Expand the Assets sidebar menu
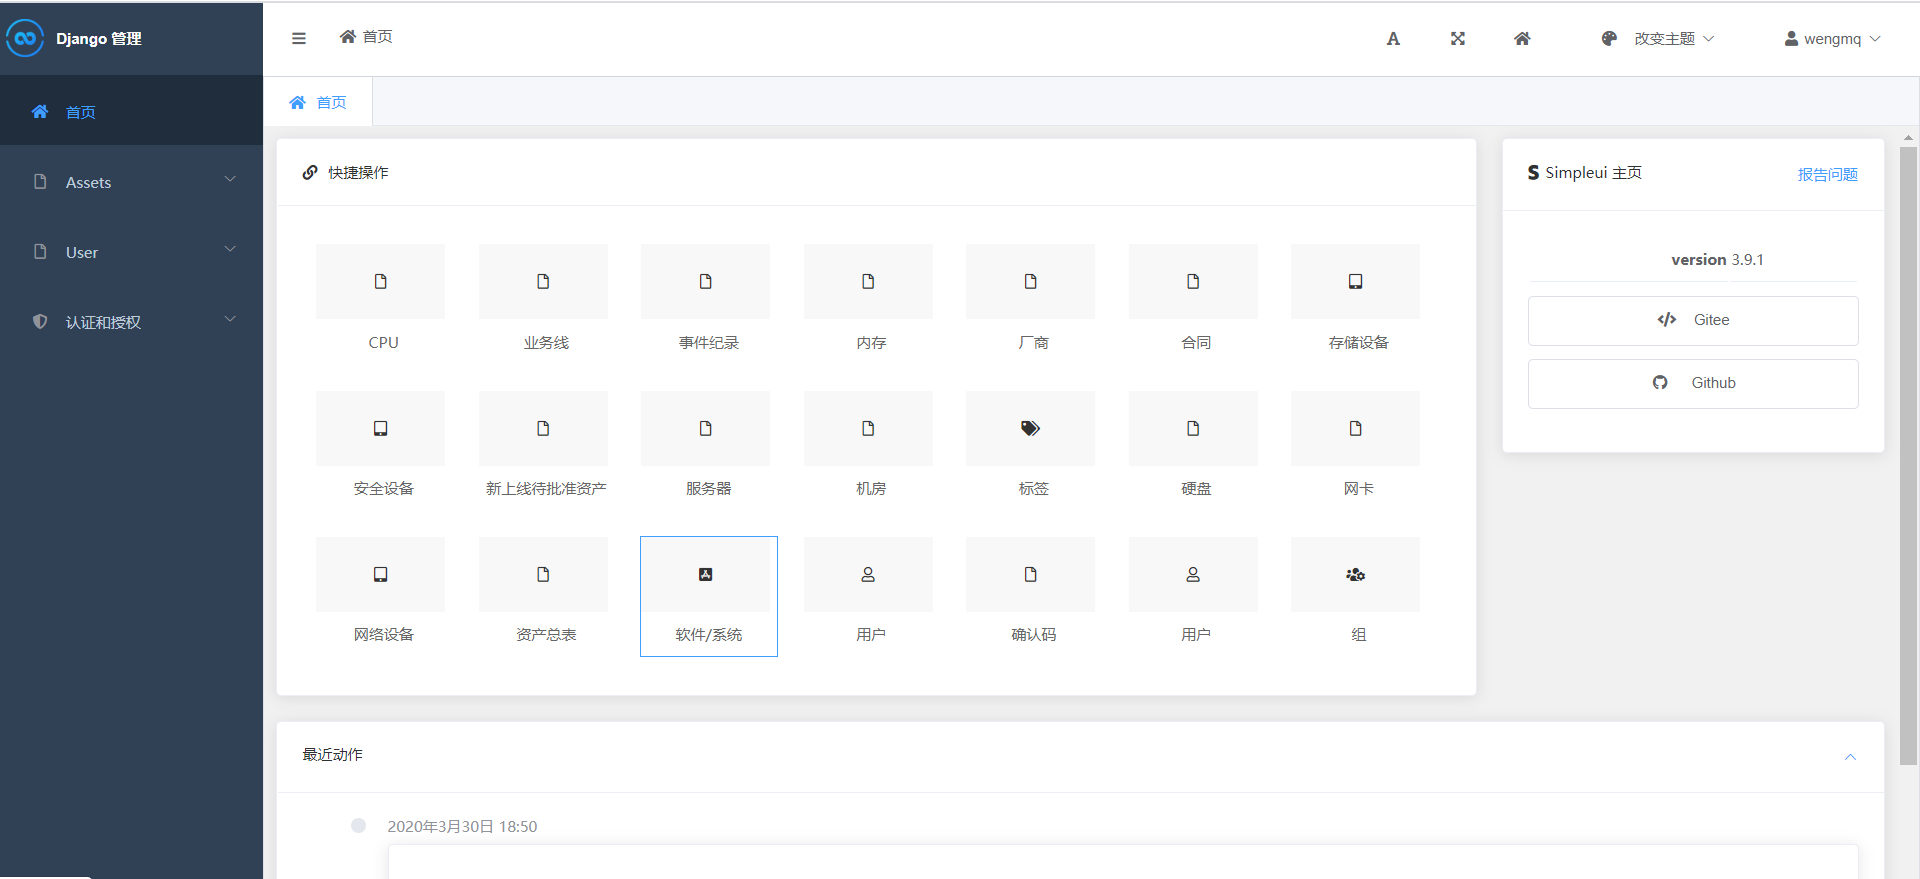Image resolution: width=1920 pixels, height=879 pixels. [x=131, y=182]
